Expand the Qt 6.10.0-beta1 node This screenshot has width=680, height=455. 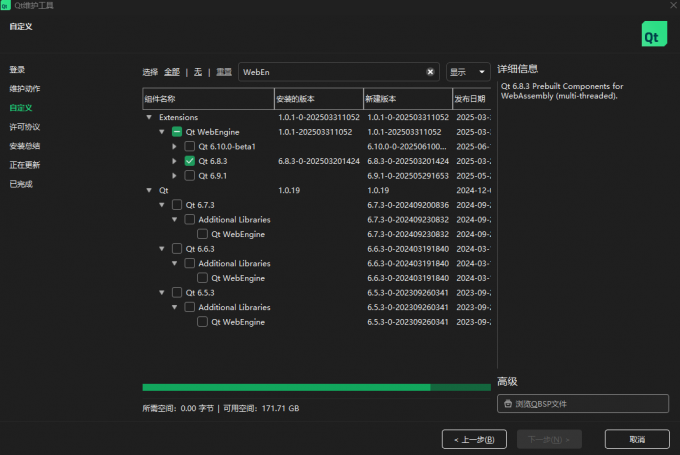click(x=174, y=147)
